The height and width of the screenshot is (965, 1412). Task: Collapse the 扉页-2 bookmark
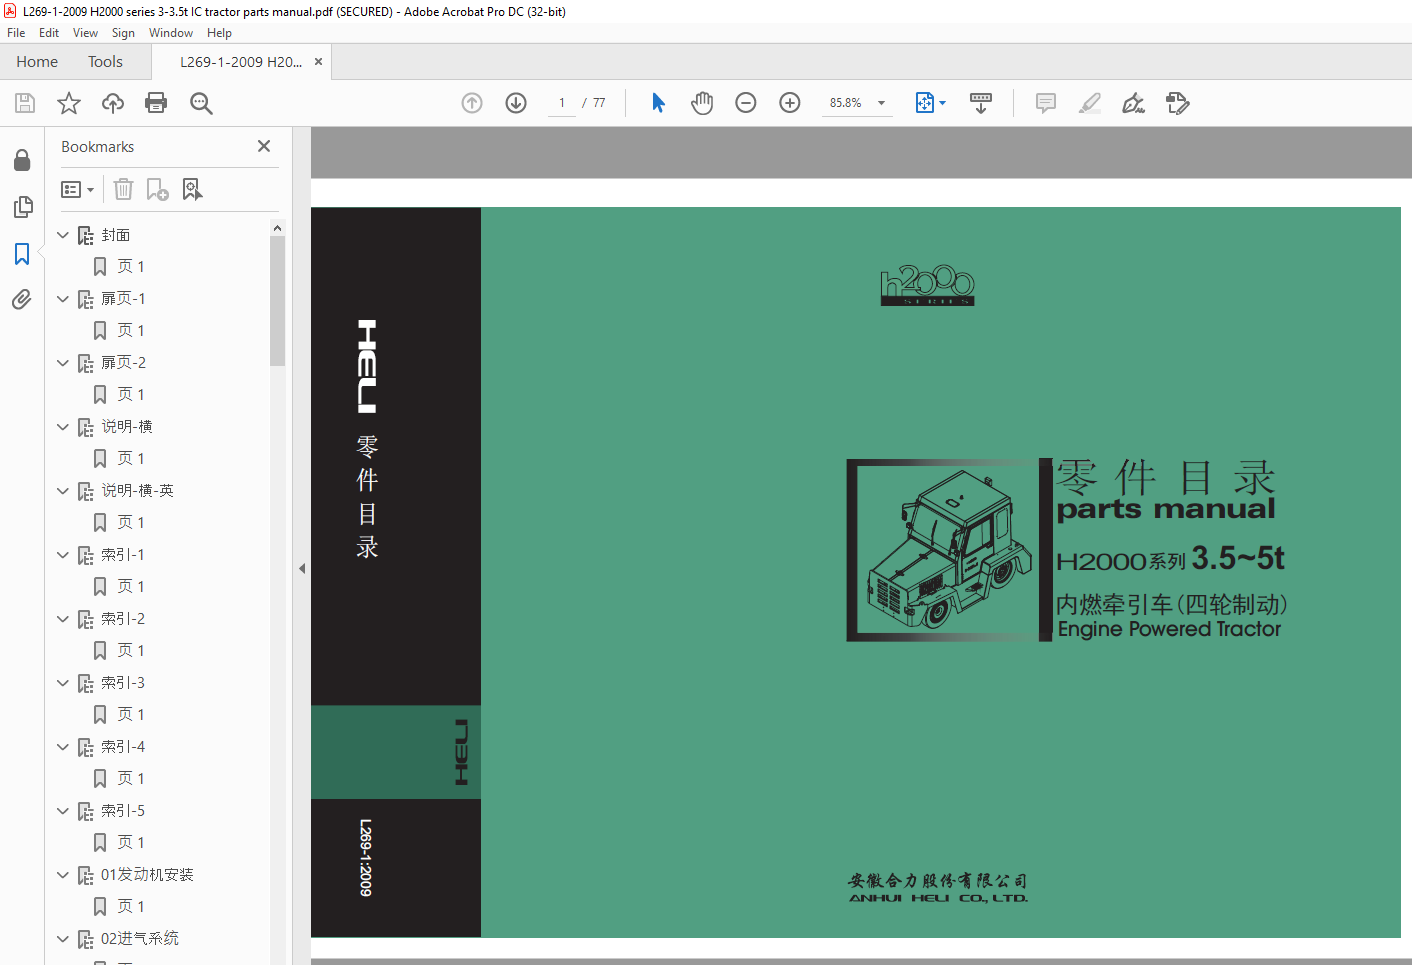[63, 363]
